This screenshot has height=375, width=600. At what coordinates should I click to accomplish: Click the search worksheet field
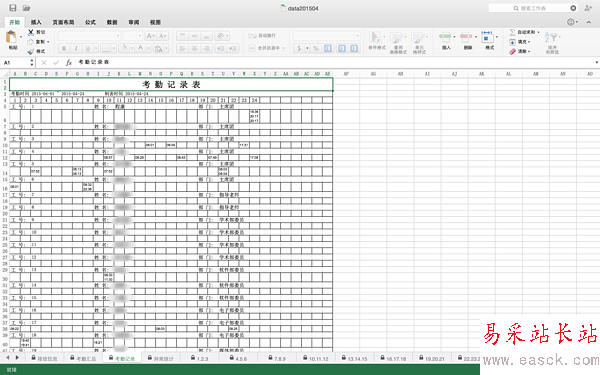tap(533, 8)
